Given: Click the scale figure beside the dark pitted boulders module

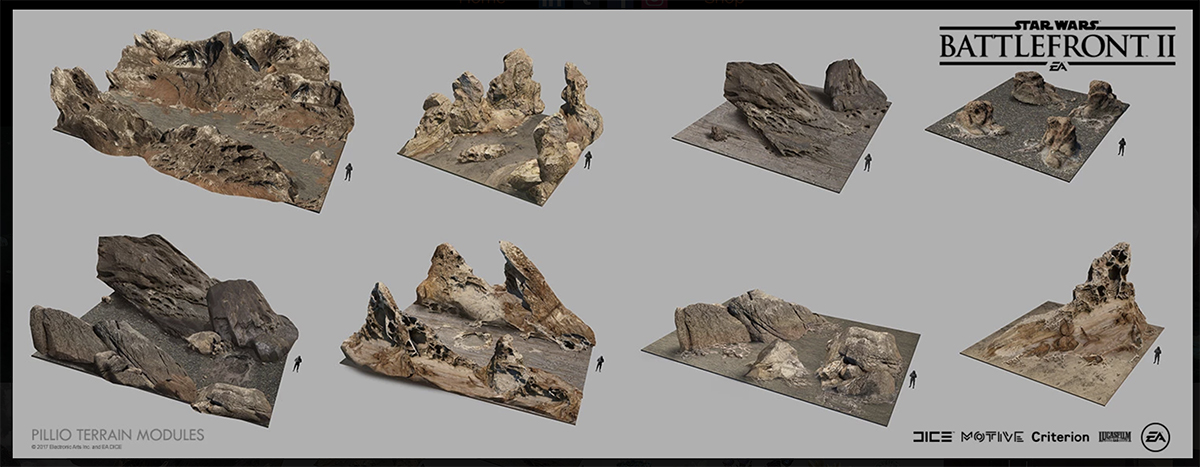Looking at the screenshot, I should click(296, 363).
